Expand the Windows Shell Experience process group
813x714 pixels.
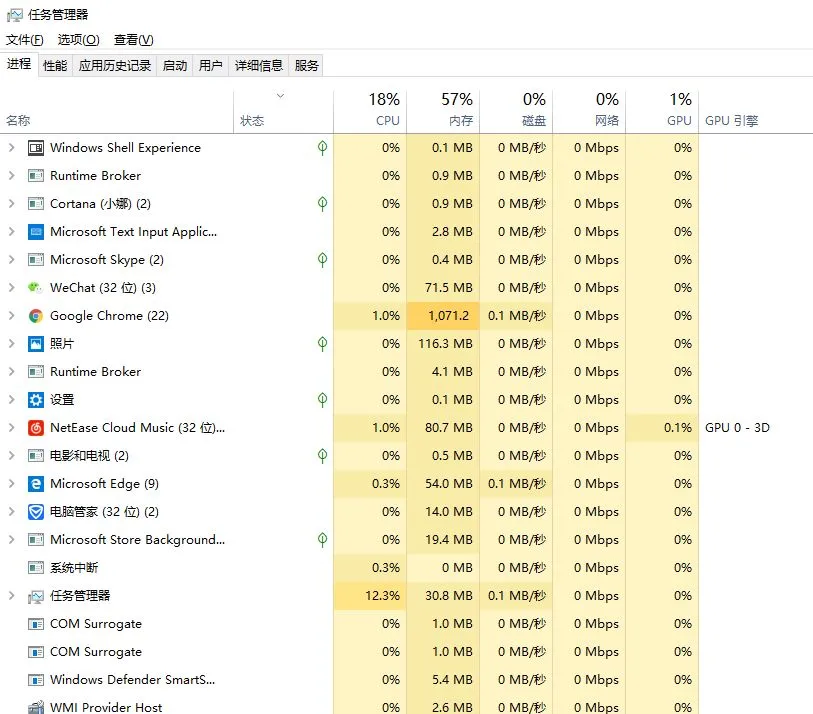coord(11,148)
